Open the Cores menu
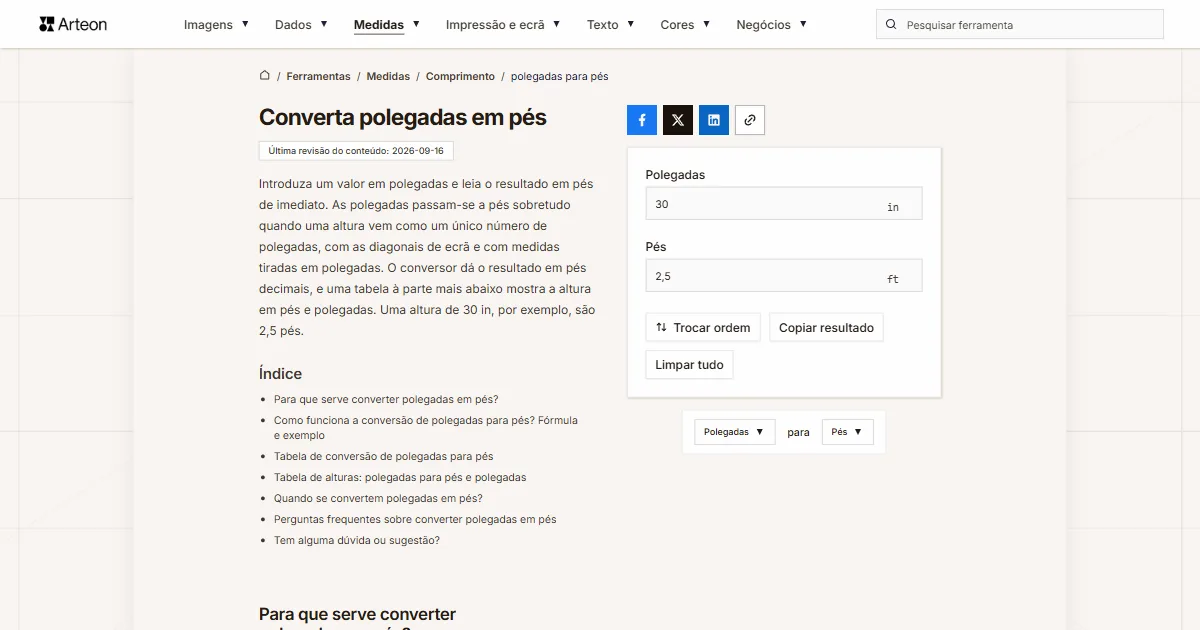The height and width of the screenshot is (630, 1200). pyautogui.click(x=685, y=25)
